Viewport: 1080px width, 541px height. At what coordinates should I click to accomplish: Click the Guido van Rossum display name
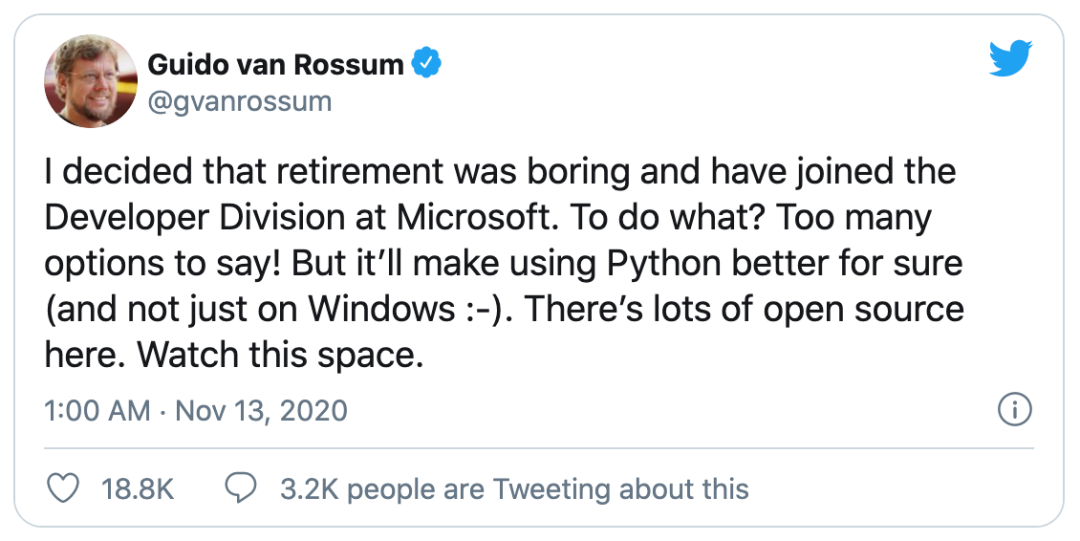click(275, 65)
